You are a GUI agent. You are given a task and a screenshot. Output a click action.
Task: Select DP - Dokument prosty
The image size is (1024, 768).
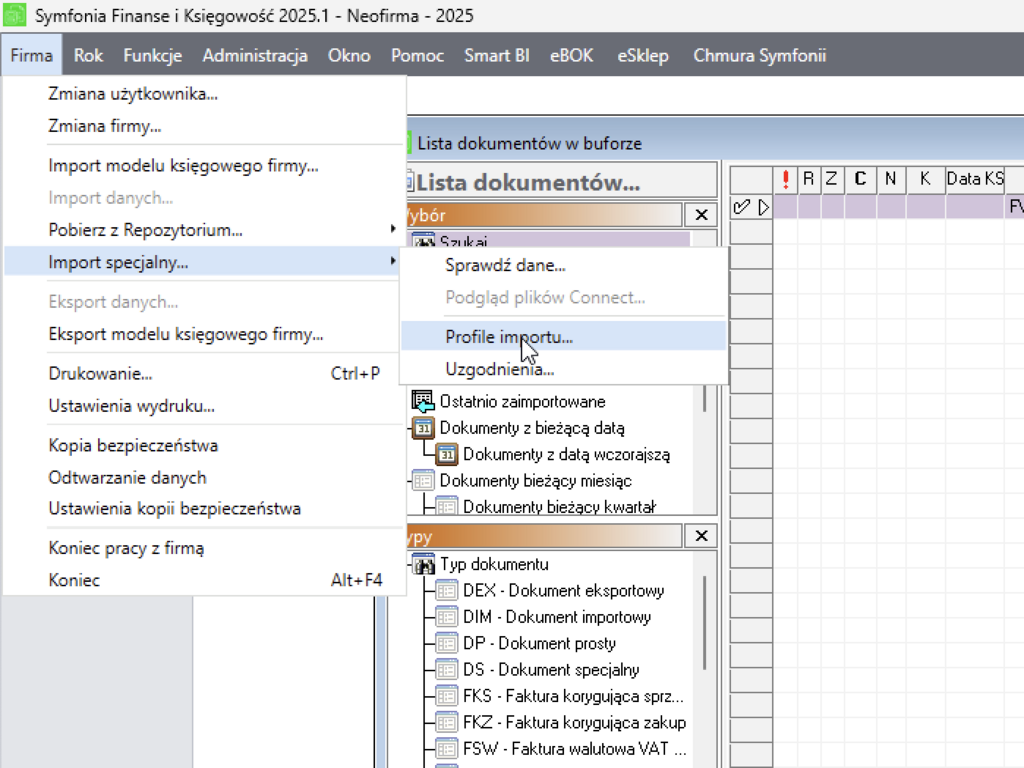coord(539,644)
